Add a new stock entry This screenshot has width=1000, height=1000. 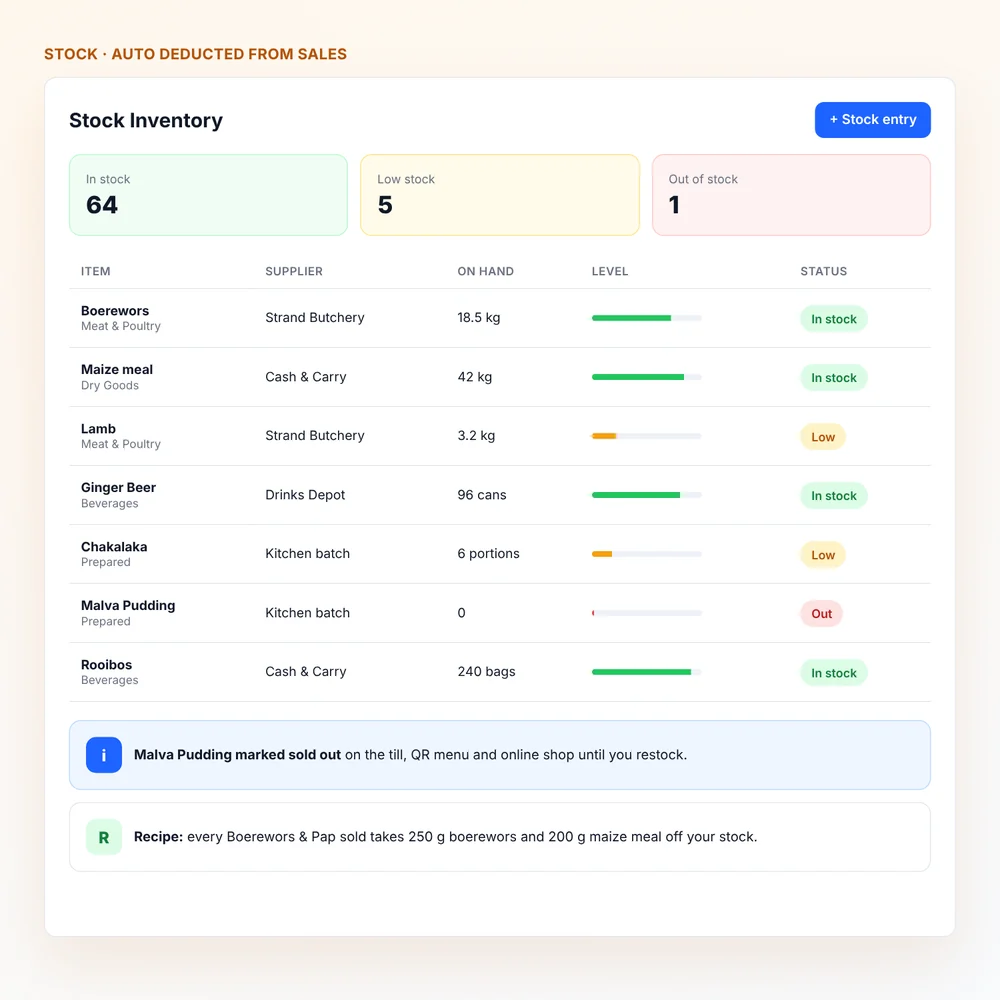pos(872,120)
